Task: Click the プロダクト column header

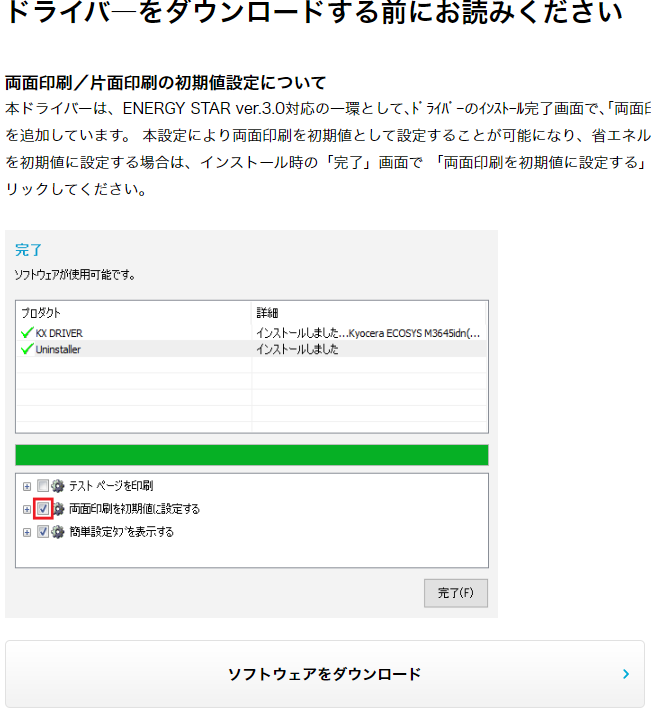Action: point(41,312)
